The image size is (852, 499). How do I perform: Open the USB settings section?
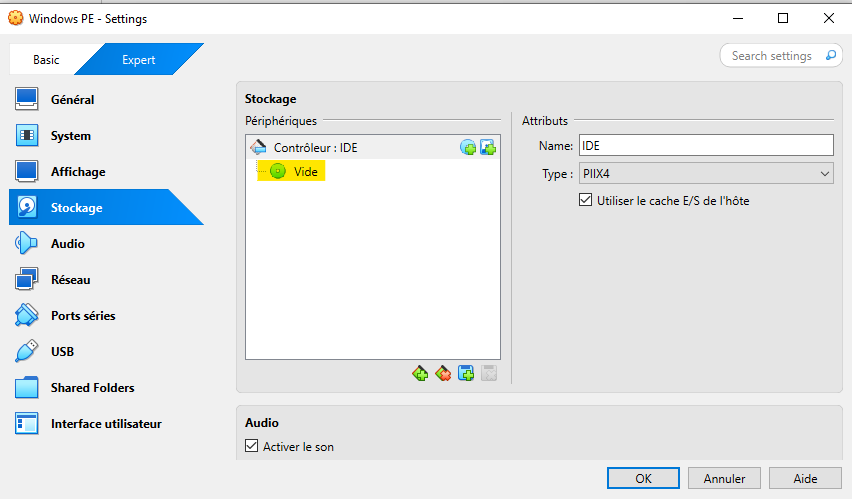(x=62, y=352)
